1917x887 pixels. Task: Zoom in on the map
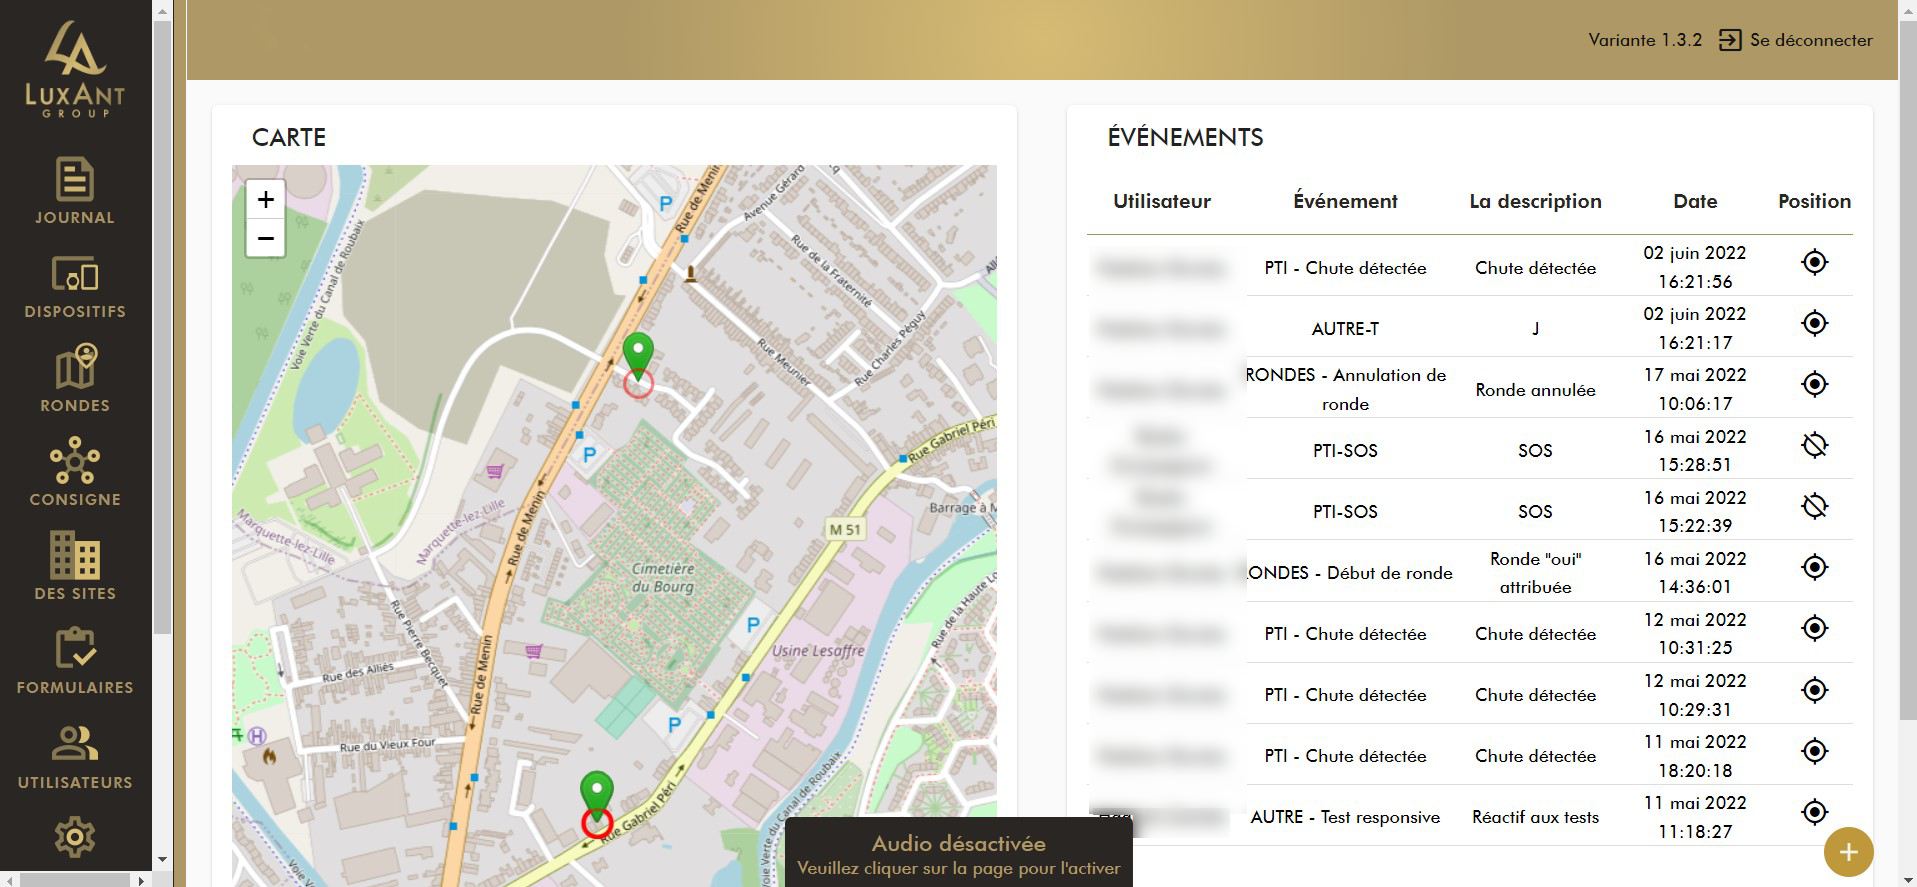266,200
